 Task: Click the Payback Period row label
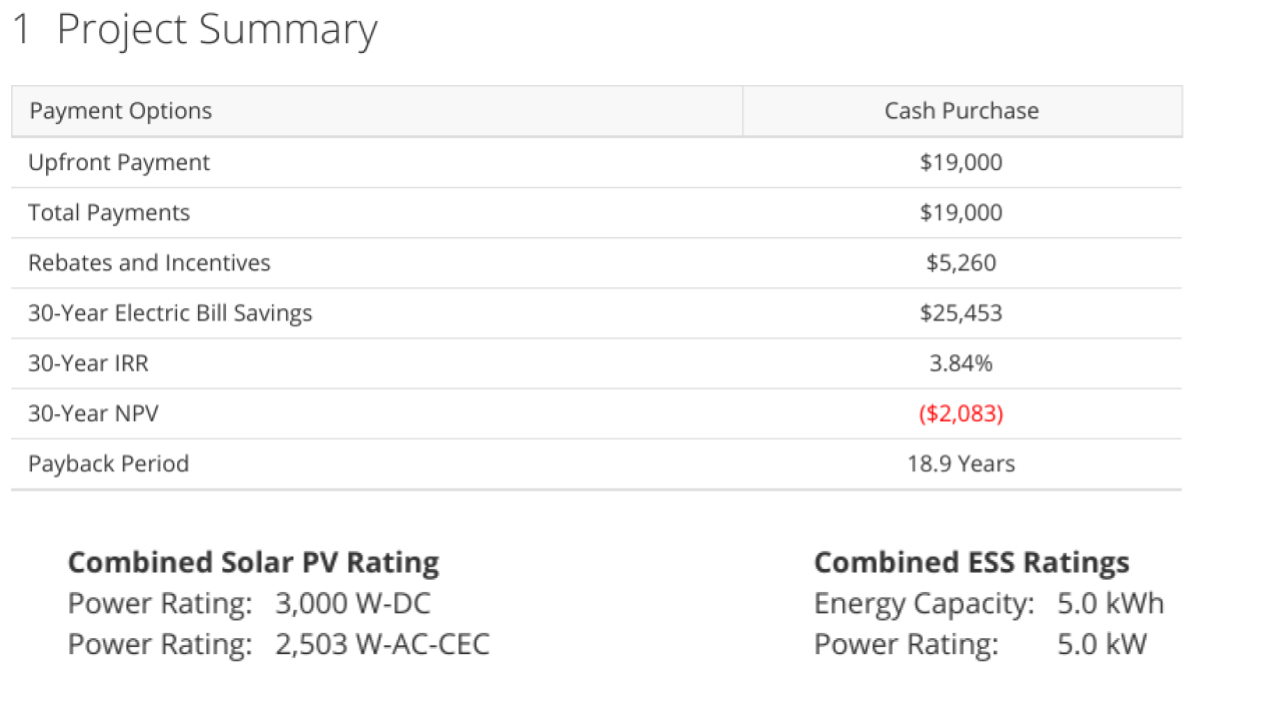coord(108,464)
